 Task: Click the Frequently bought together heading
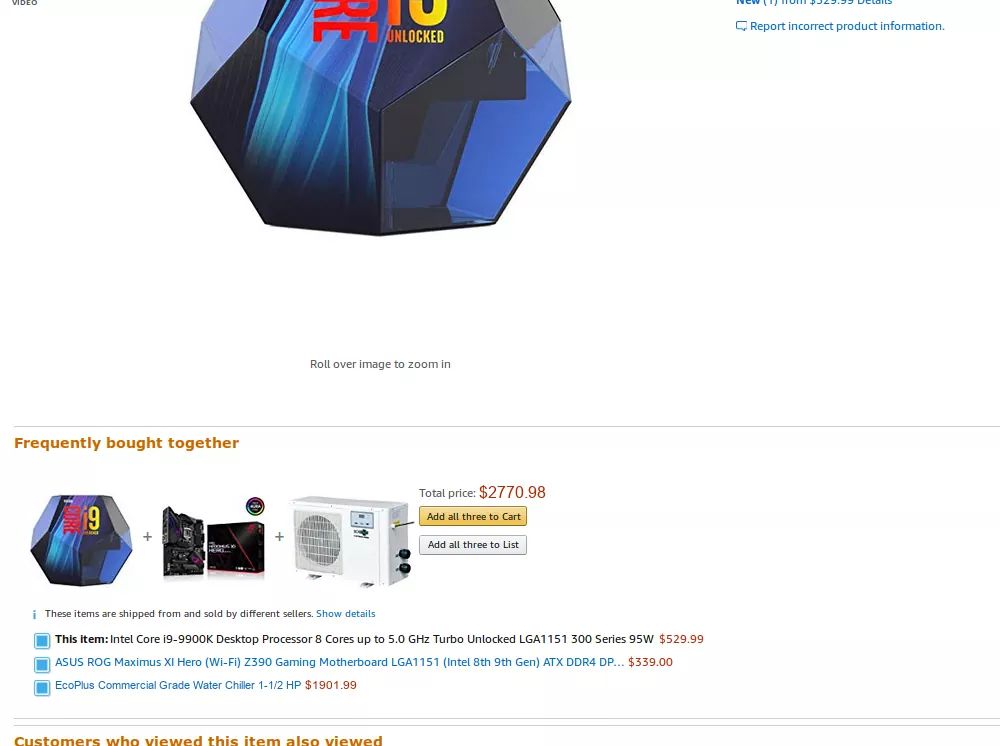[x=126, y=443]
